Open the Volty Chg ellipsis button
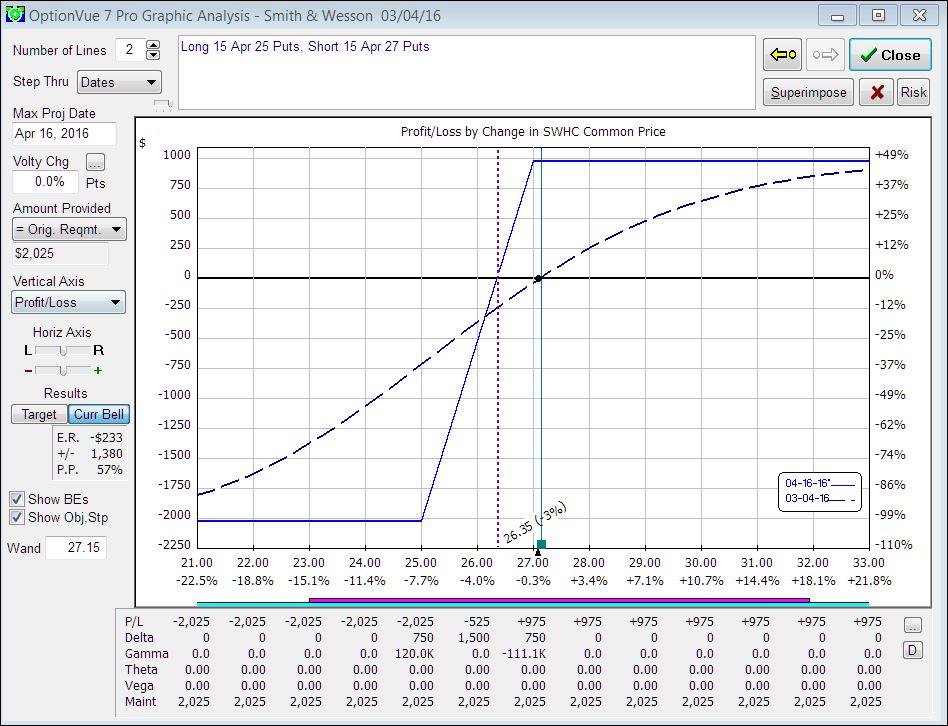948x726 pixels. 96,162
